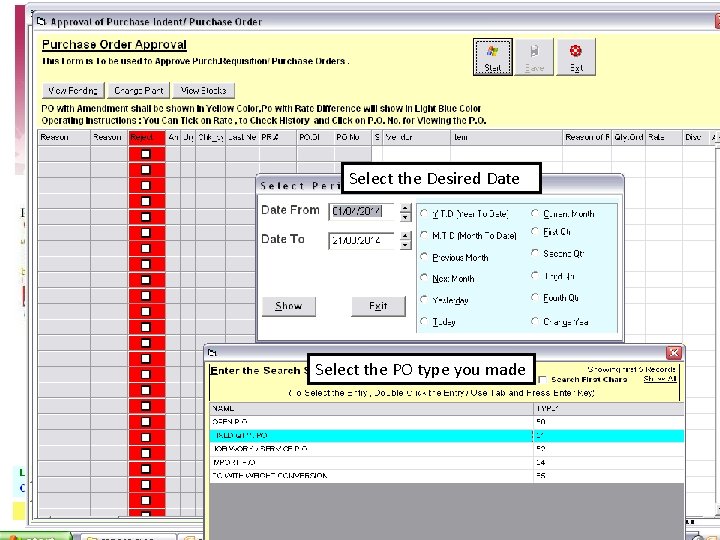
Task: Select the Next Month radio button
Action: pyautogui.click(x=424, y=278)
